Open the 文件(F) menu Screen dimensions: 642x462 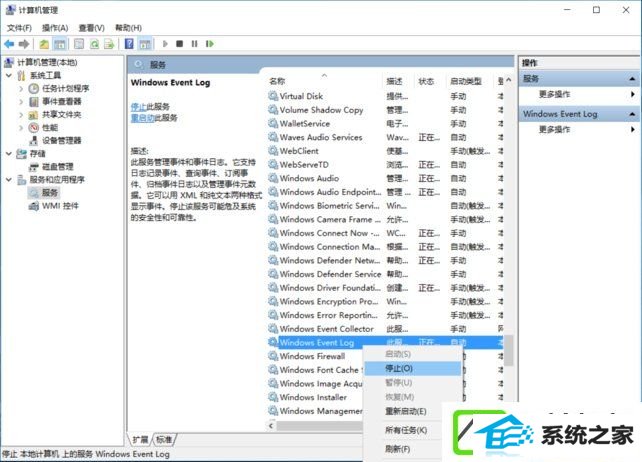click(x=19, y=28)
